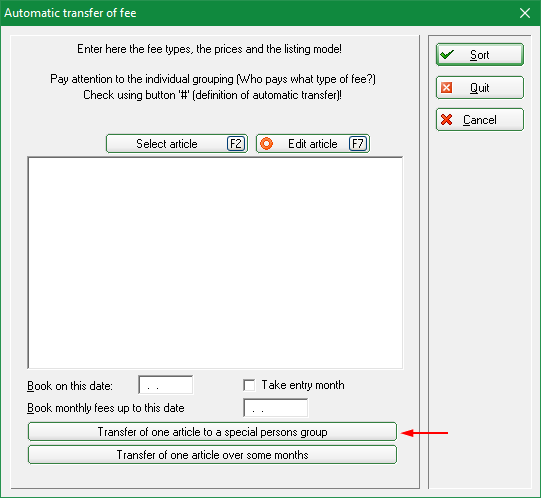This screenshot has width=541, height=498.
Task: Click the green checkmark icon beside Sort
Action: [x=447, y=55]
